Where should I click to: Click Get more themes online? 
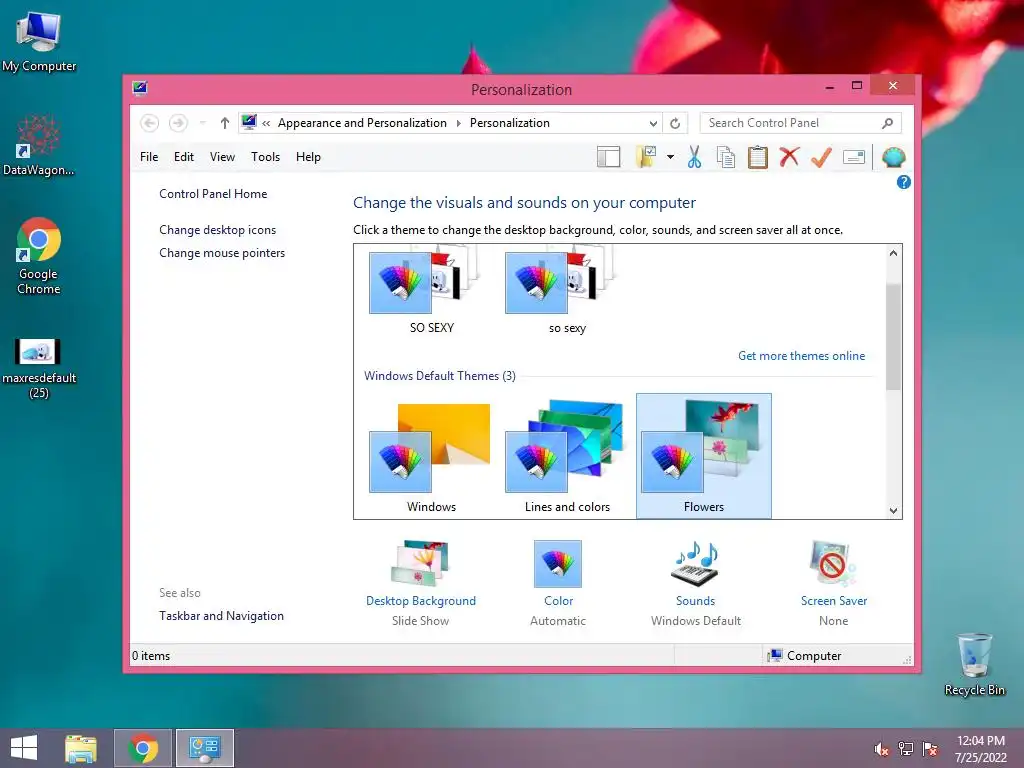[801, 356]
